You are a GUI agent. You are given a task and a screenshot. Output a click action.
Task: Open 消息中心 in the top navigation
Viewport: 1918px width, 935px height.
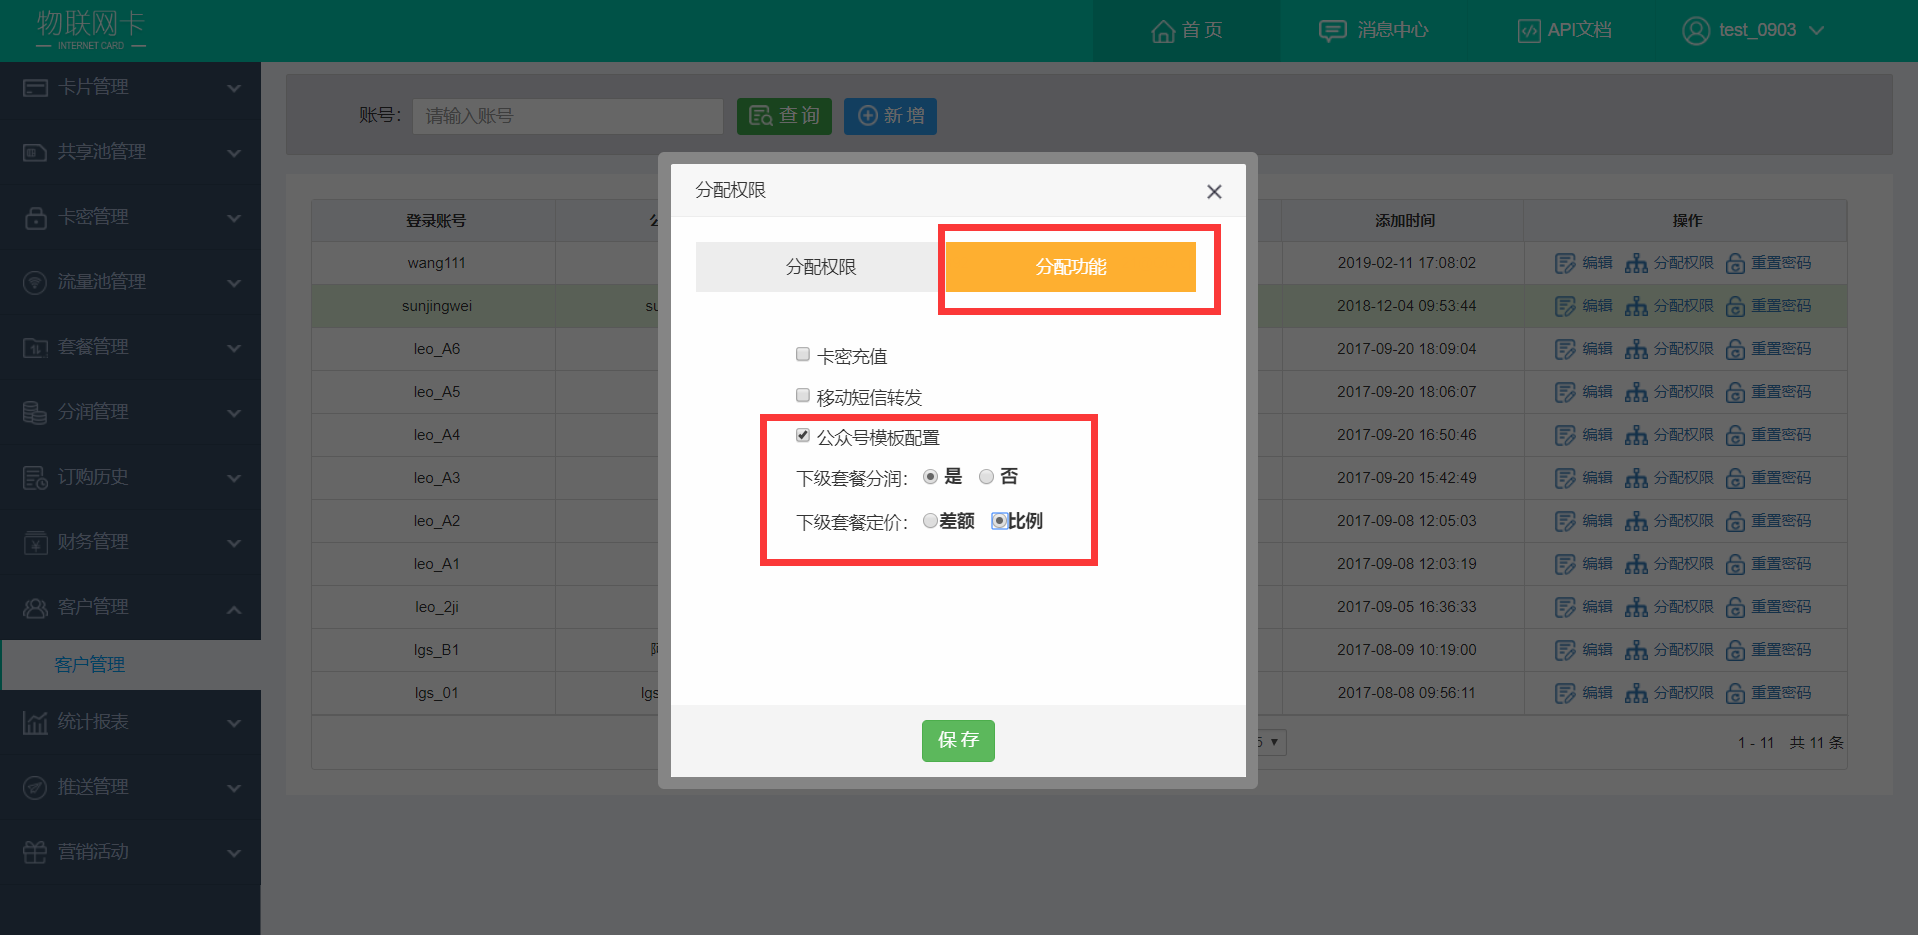coord(1373,31)
